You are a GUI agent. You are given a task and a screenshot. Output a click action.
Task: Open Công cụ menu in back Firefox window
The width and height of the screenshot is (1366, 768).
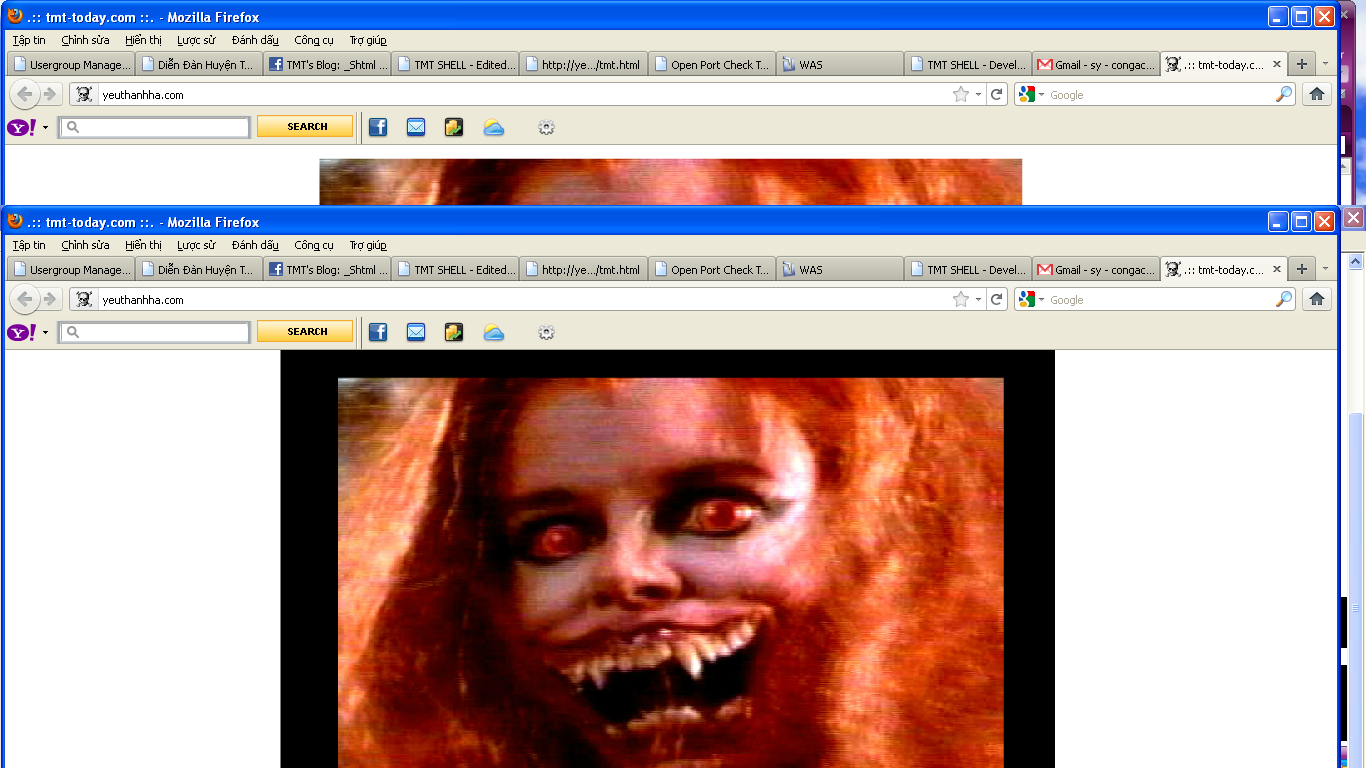click(x=314, y=40)
